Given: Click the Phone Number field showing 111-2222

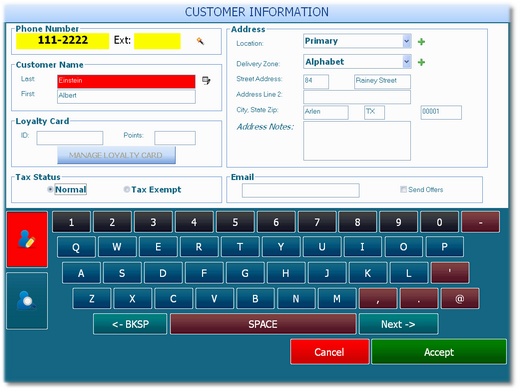Looking at the screenshot, I should pos(62,41).
